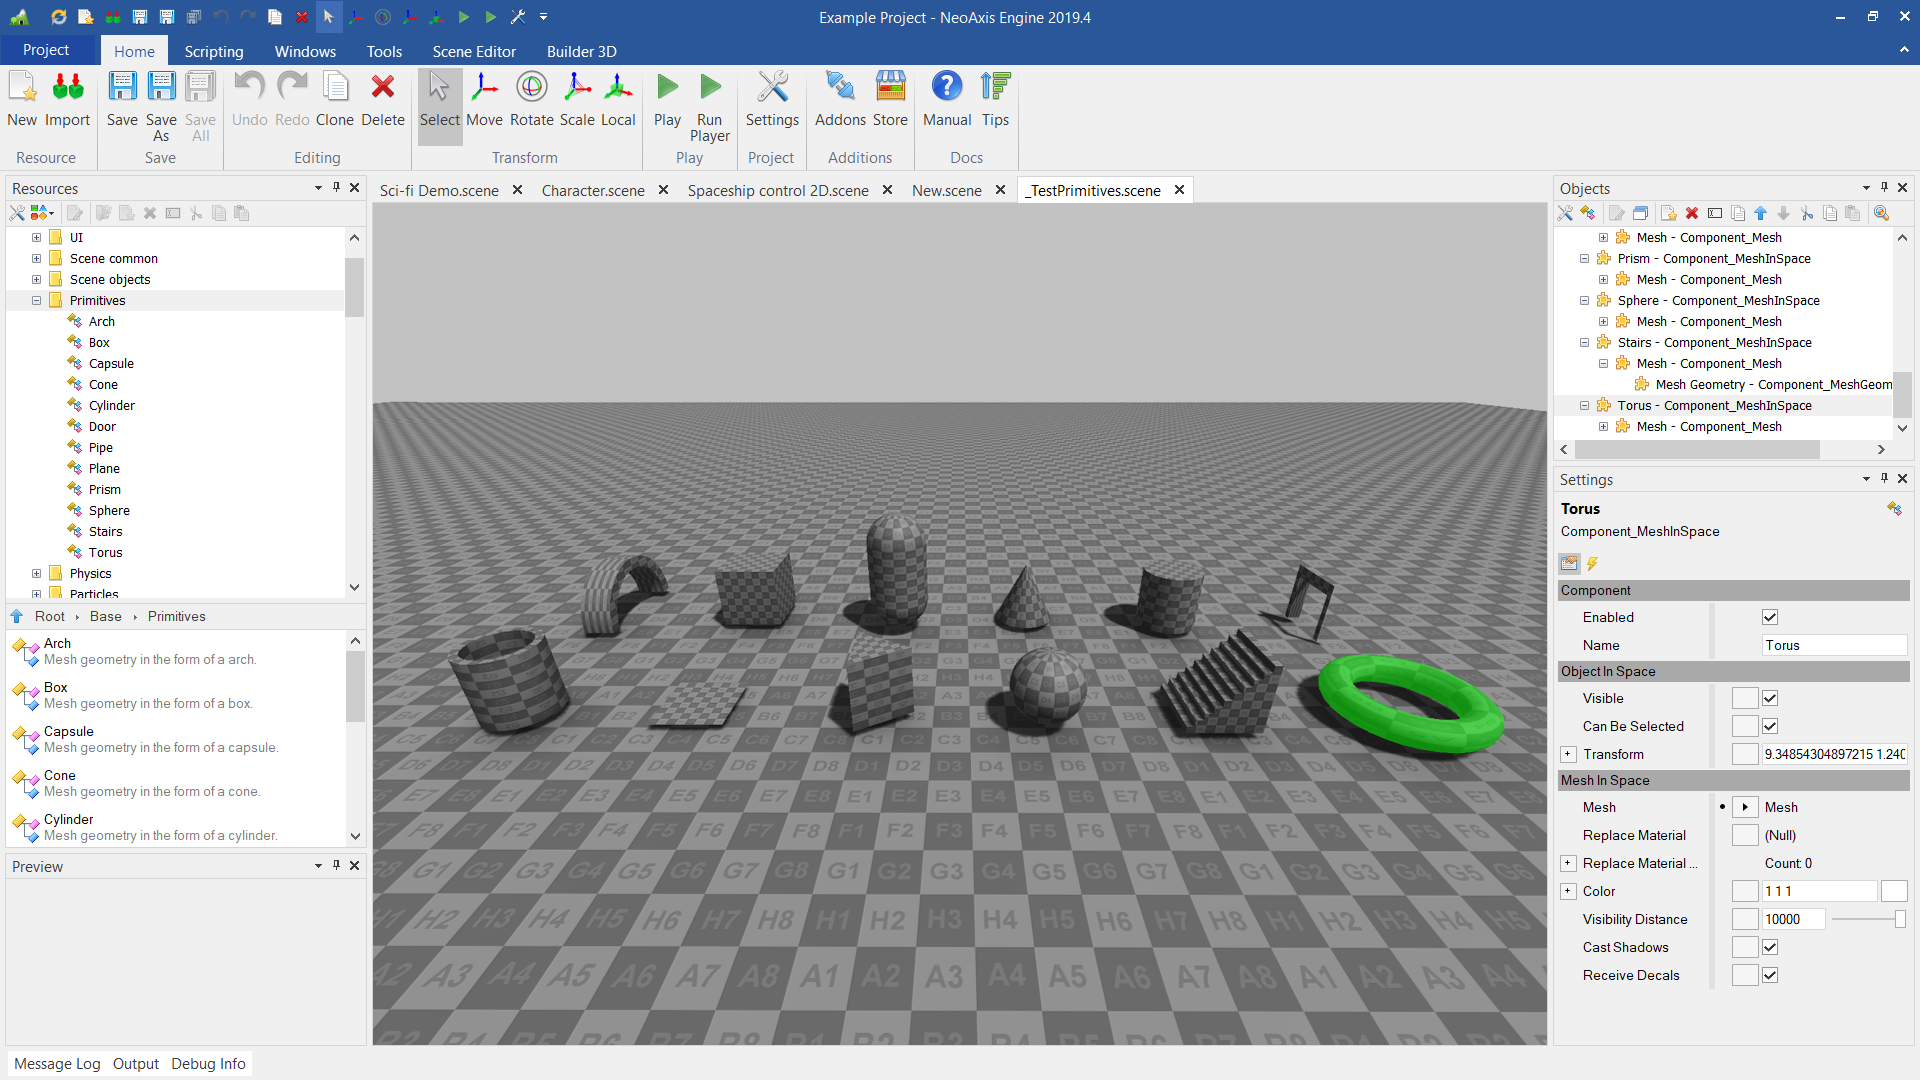Switch to the Scene Editor ribbon tab
This screenshot has height=1080, width=1920.
(474, 51)
